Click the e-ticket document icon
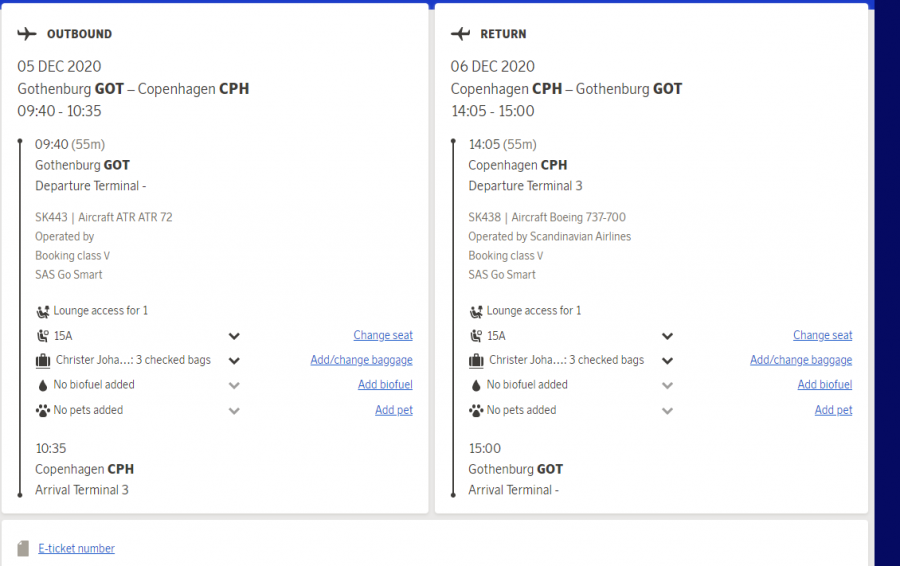The width and height of the screenshot is (900, 566). (x=23, y=548)
